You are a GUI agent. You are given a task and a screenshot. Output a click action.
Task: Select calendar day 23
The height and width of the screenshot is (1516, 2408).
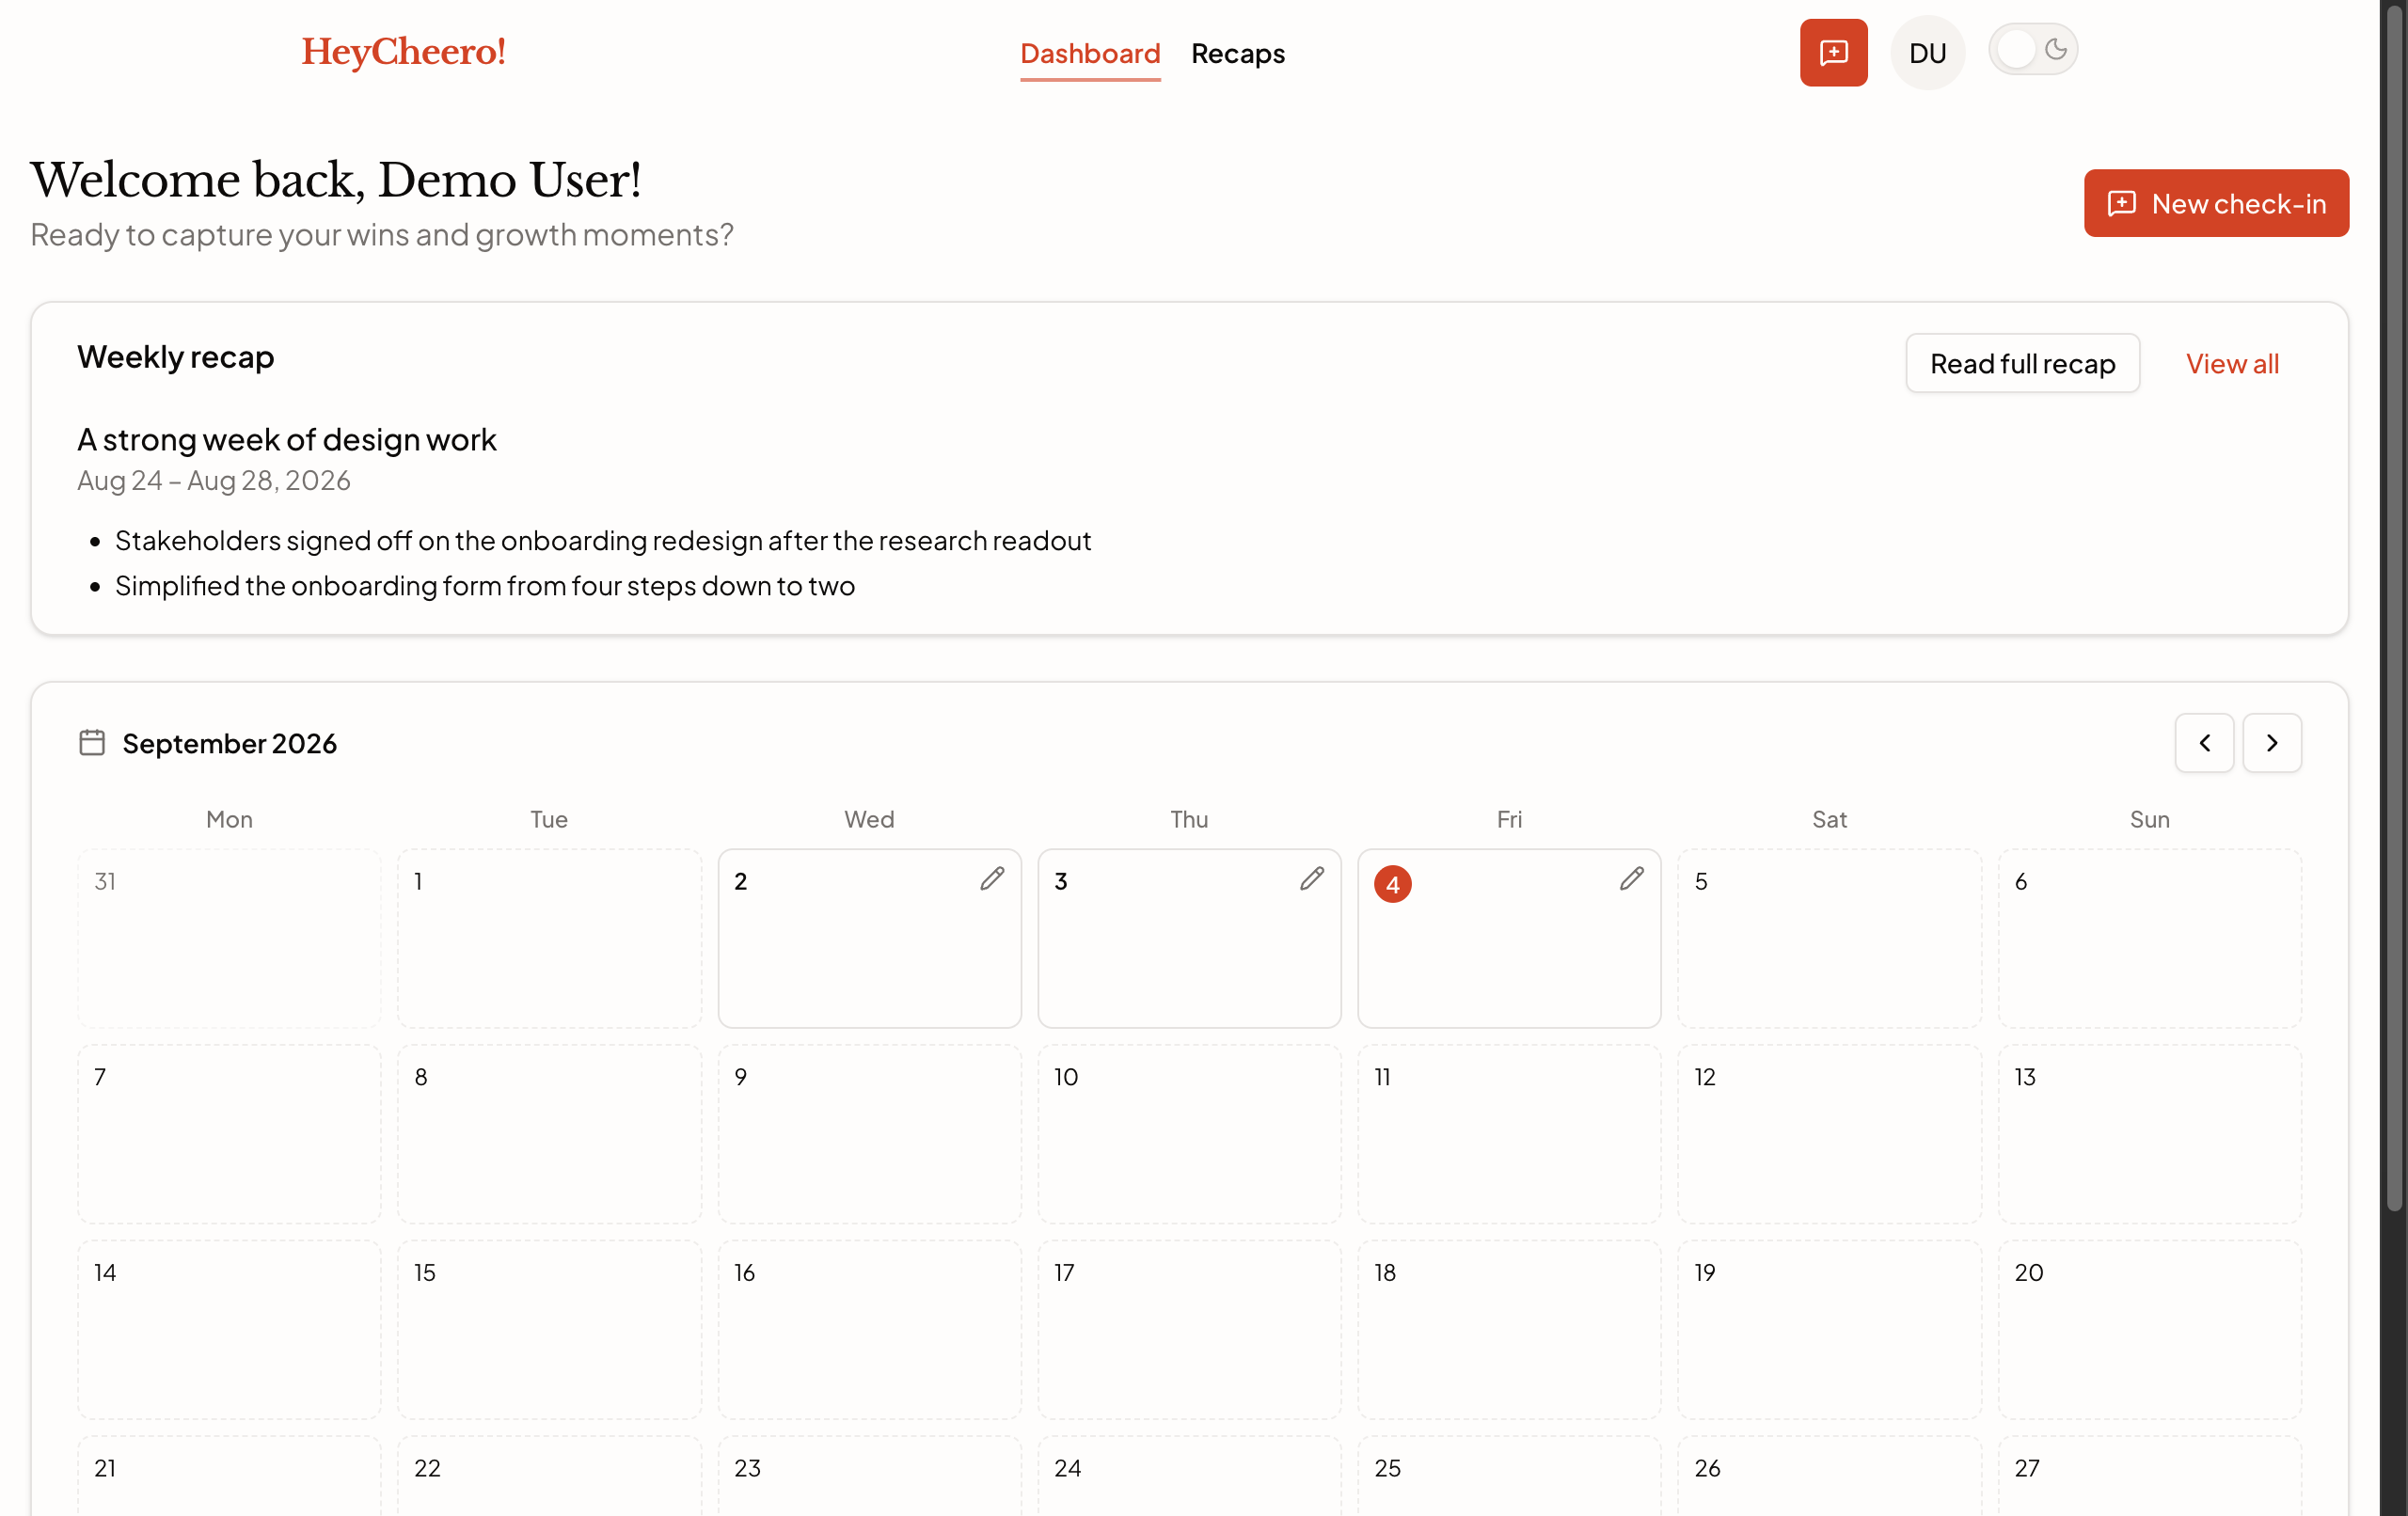[x=869, y=1477]
